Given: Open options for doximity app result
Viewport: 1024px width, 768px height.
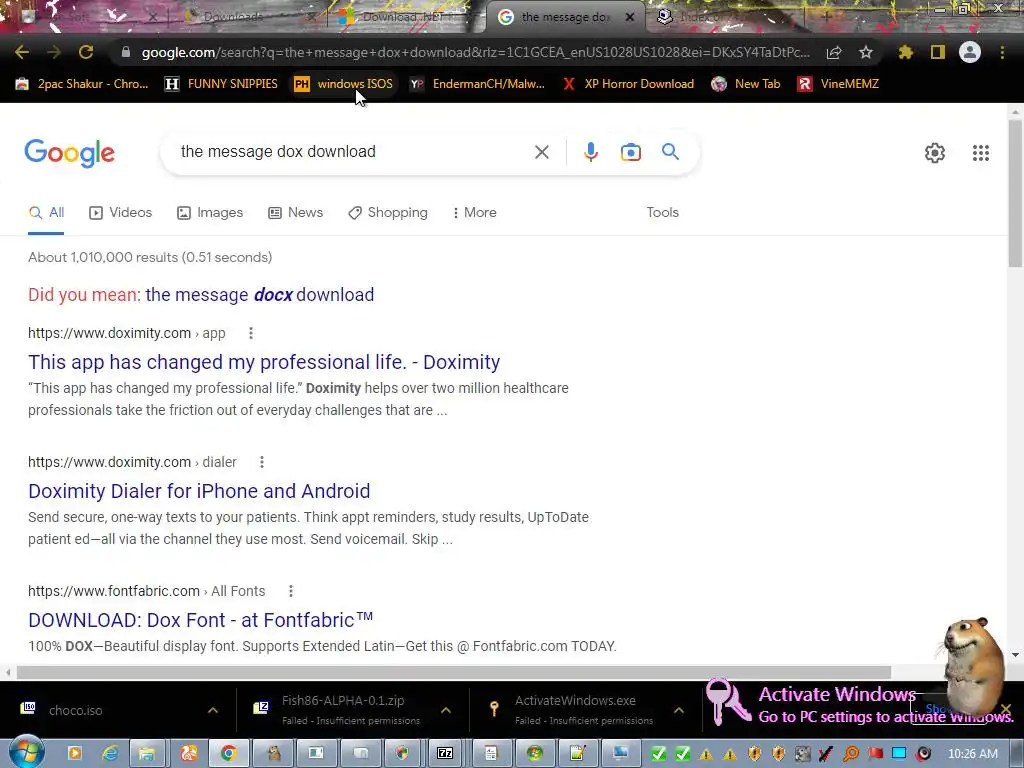Looking at the screenshot, I should [251, 333].
